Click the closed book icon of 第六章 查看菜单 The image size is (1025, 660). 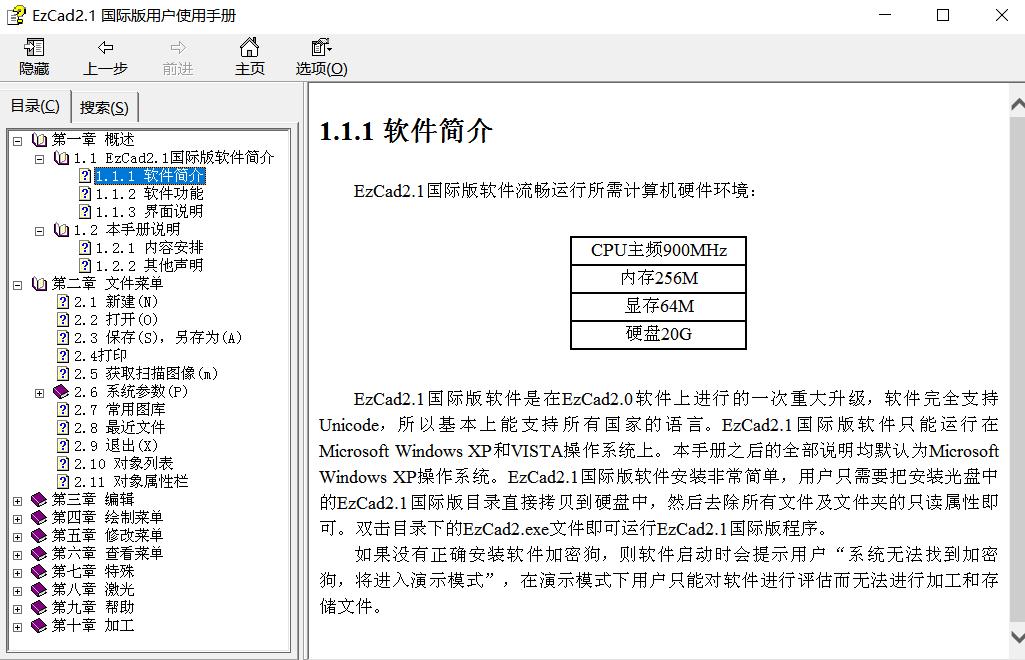(x=39, y=553)
